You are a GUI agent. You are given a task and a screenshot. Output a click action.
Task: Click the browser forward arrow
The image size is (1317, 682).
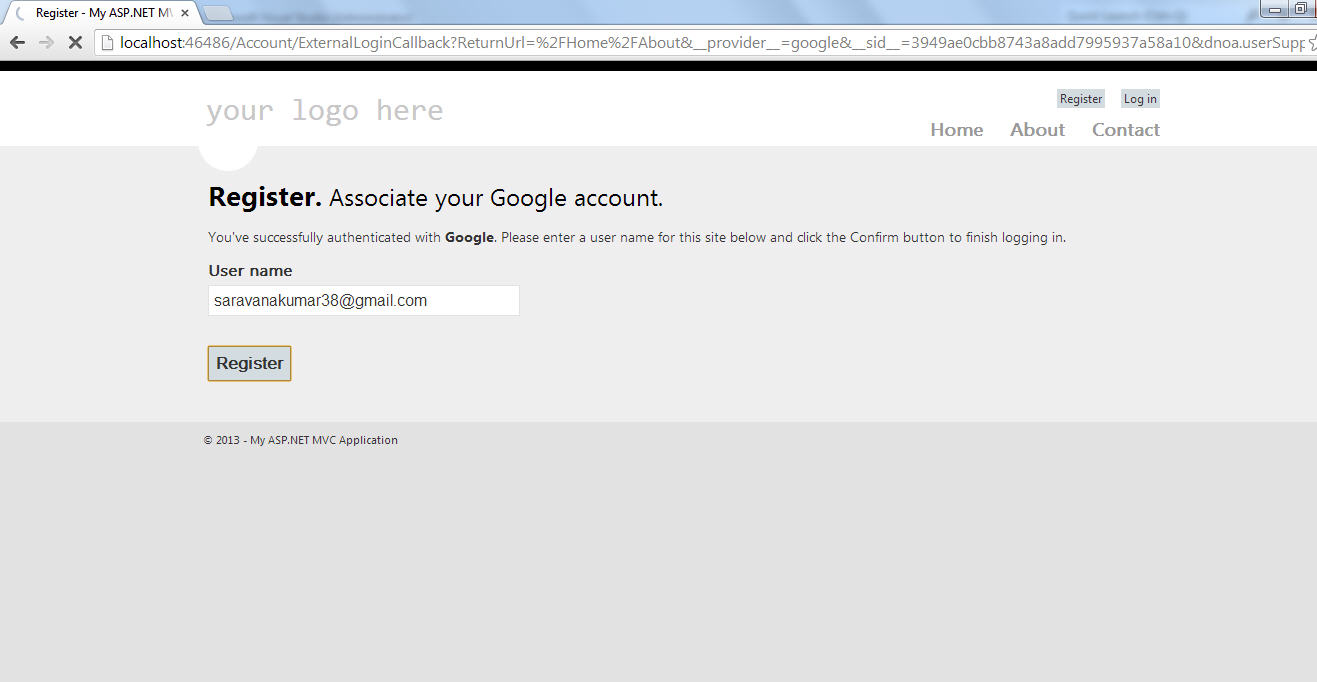coord(46,42)
